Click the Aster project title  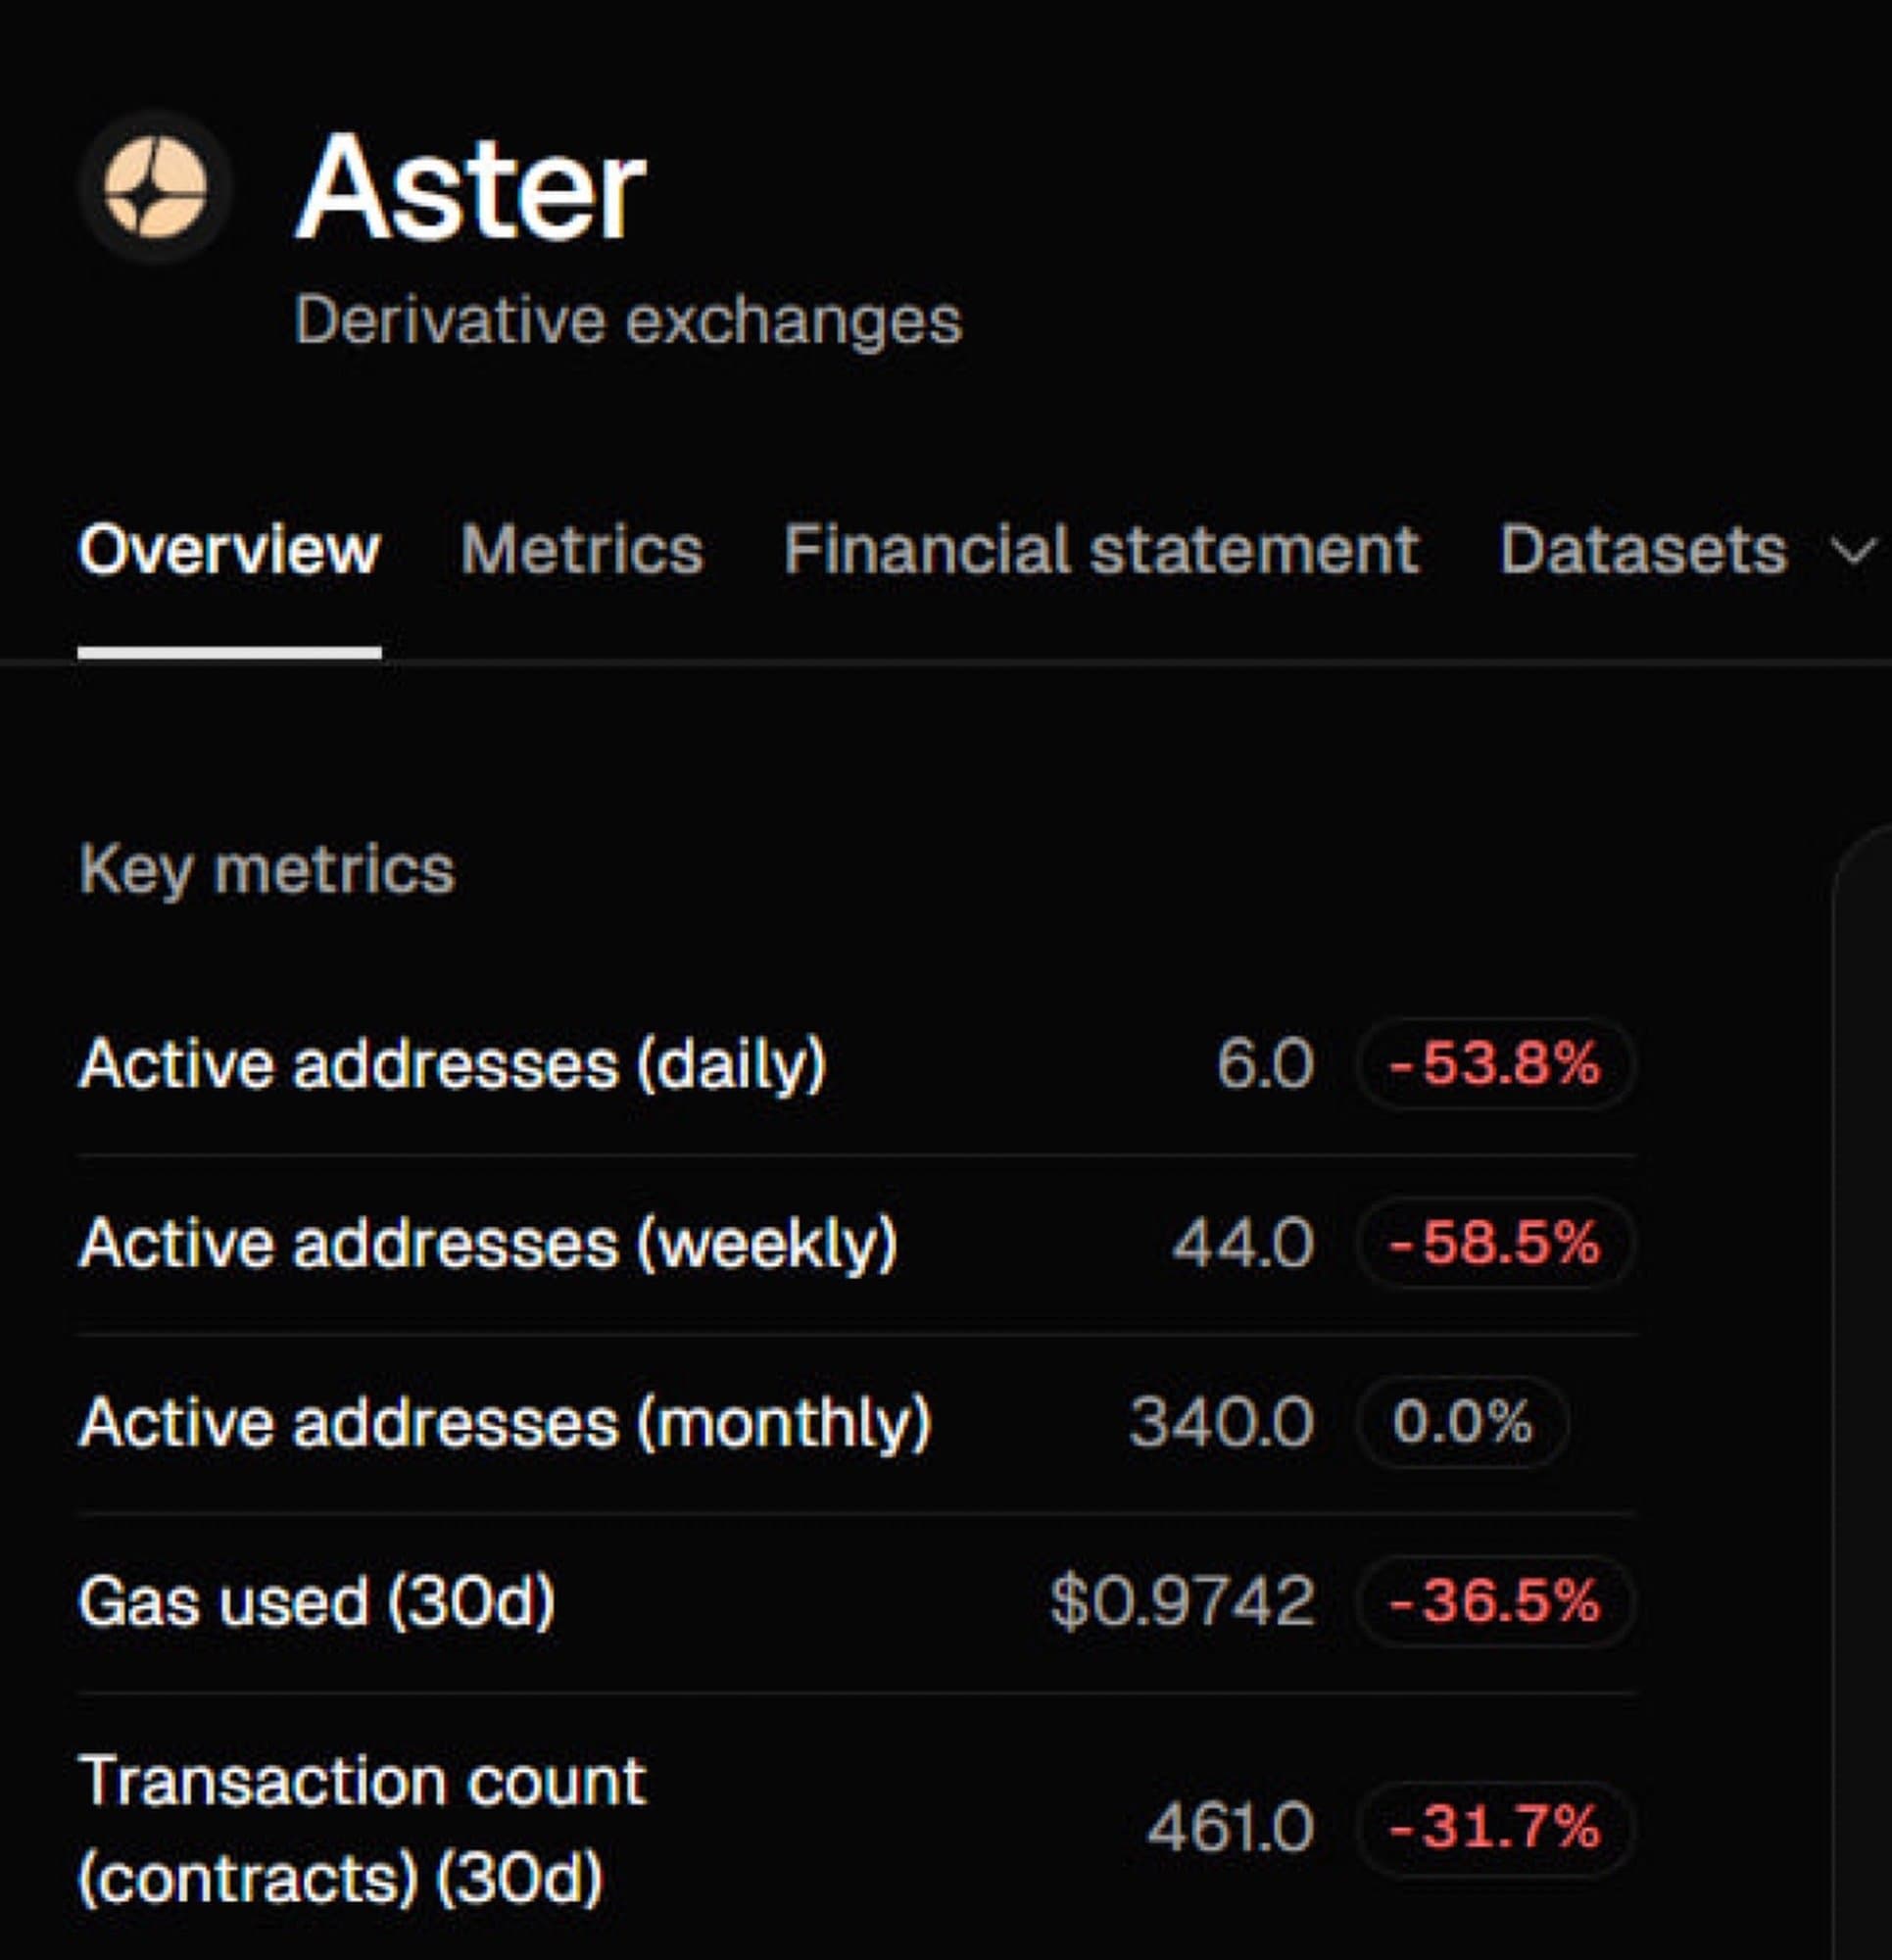coord(470,188)
